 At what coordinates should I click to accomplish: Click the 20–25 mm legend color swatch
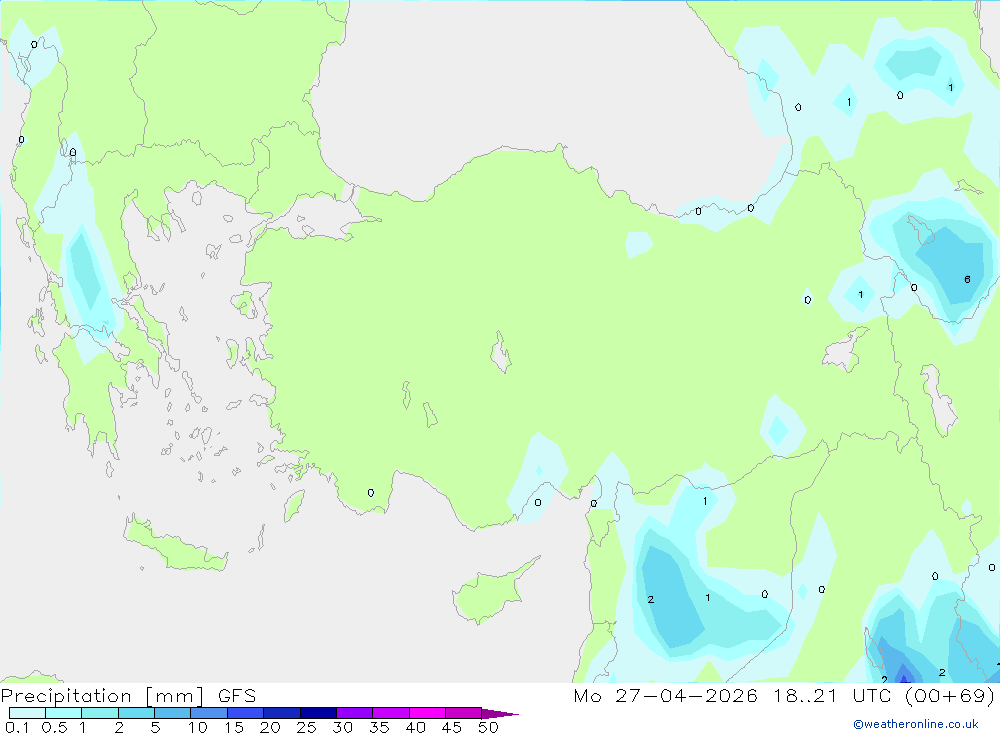click(x=281, y=713)
